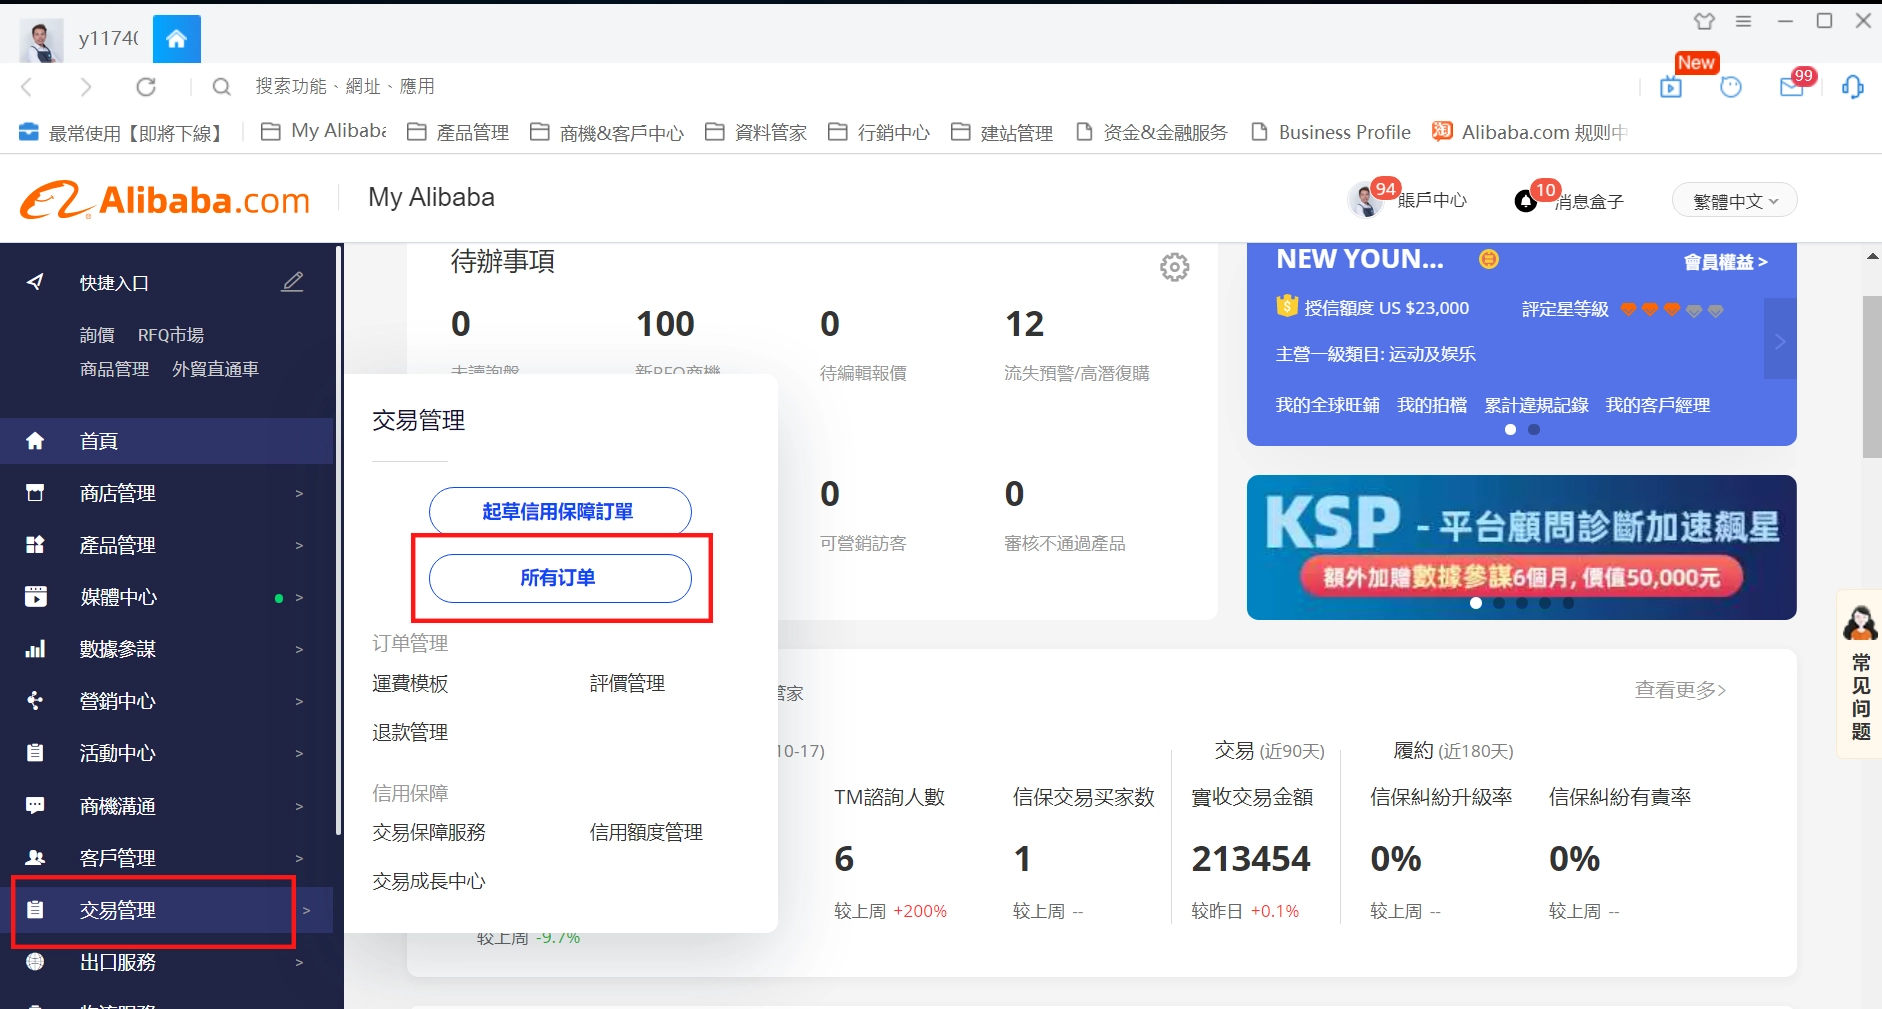Open the 評價管理 link
1882x1009 pixels.
[x=627, y=683]
